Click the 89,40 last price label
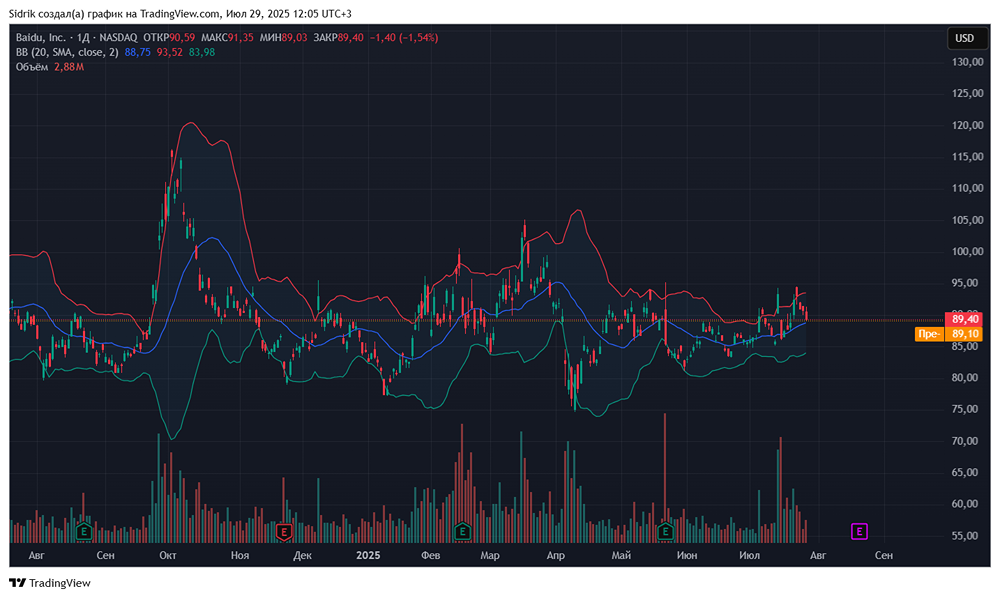Viewport: 1000px width, 598px height. 966,319
